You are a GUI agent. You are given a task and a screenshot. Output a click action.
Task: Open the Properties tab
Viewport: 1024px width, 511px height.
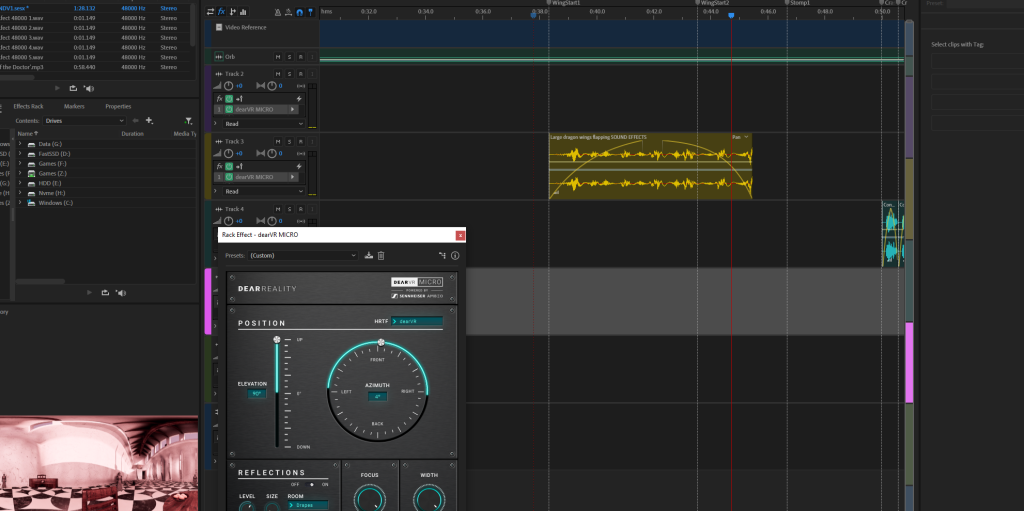[x=118, y=106]
